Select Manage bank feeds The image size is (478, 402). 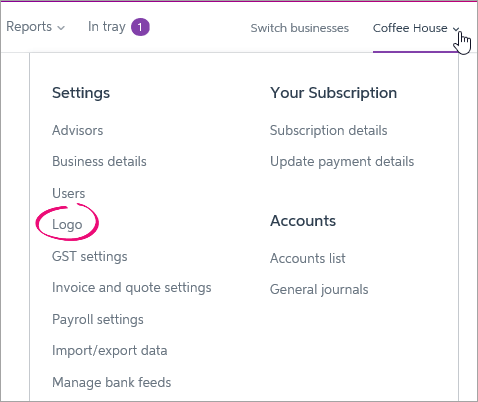click(112, 382)
